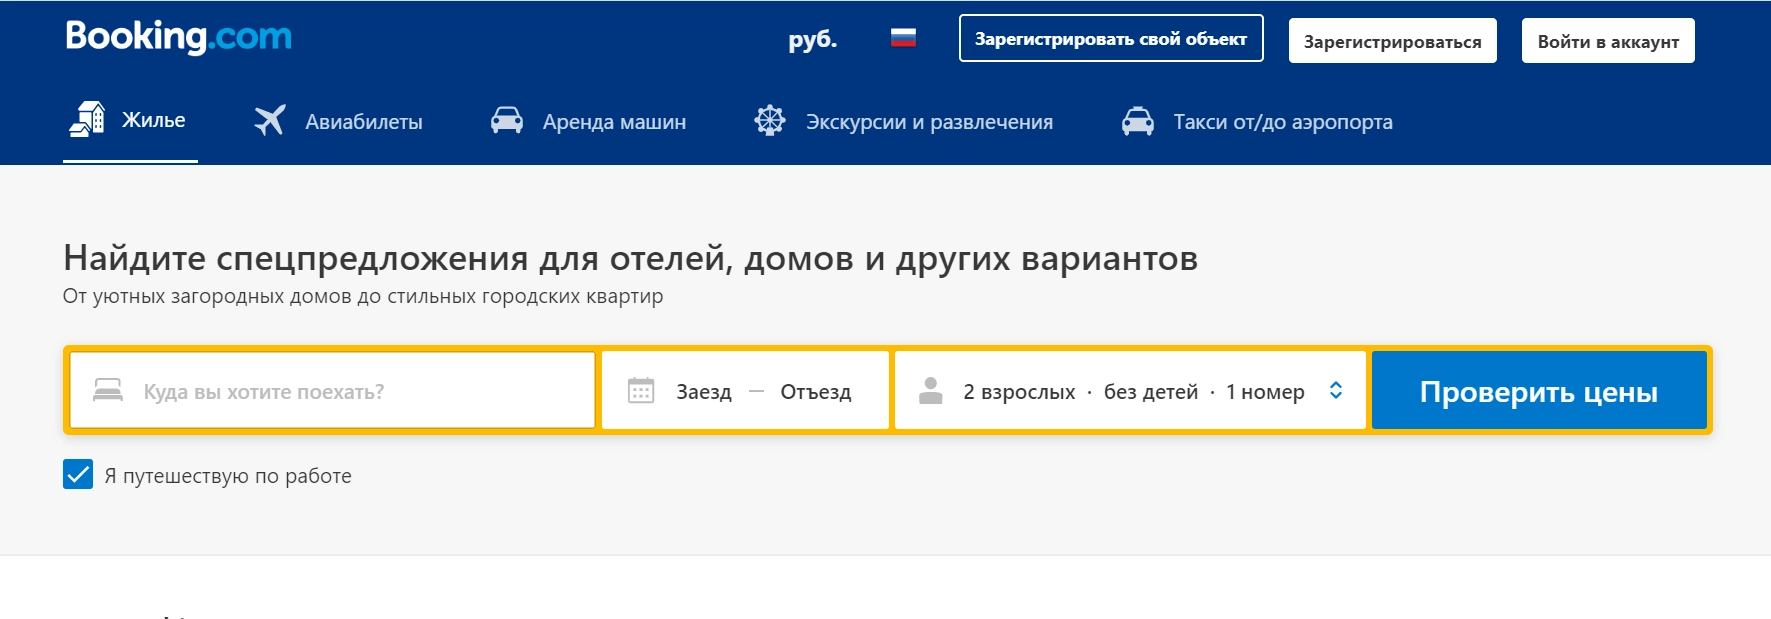The image size is (1771, 619).
Task: Click the Booking.com logo
Action: click(178, 37)
